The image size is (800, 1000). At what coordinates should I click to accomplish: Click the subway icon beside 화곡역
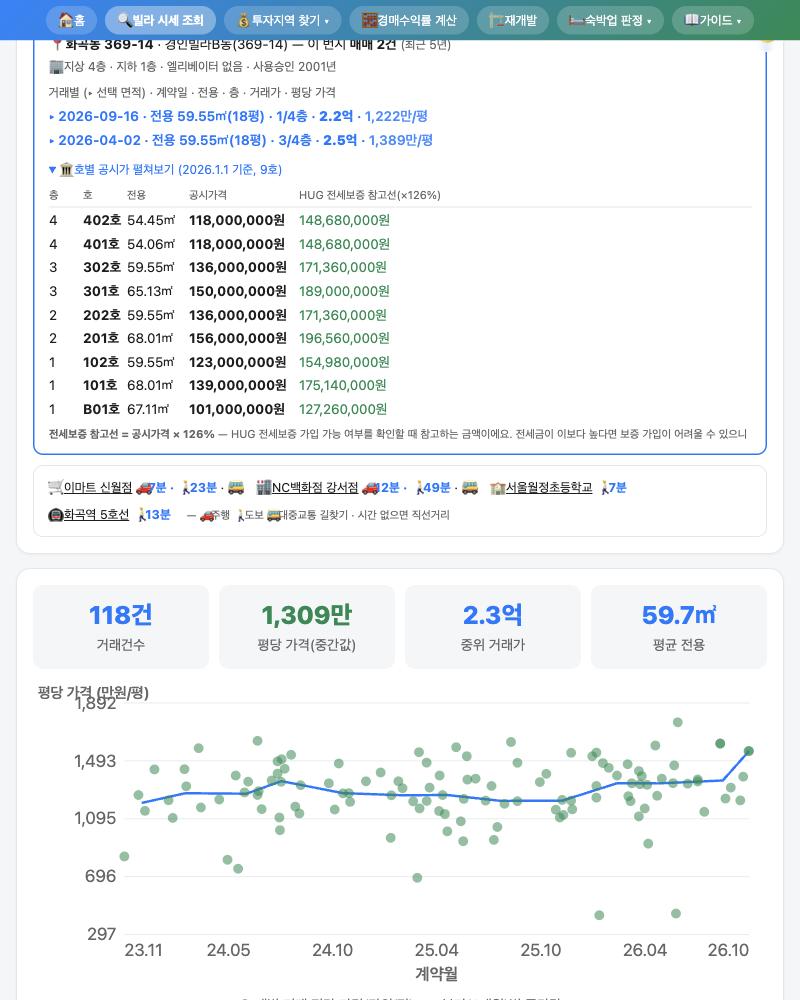click(x=56, y=515)
